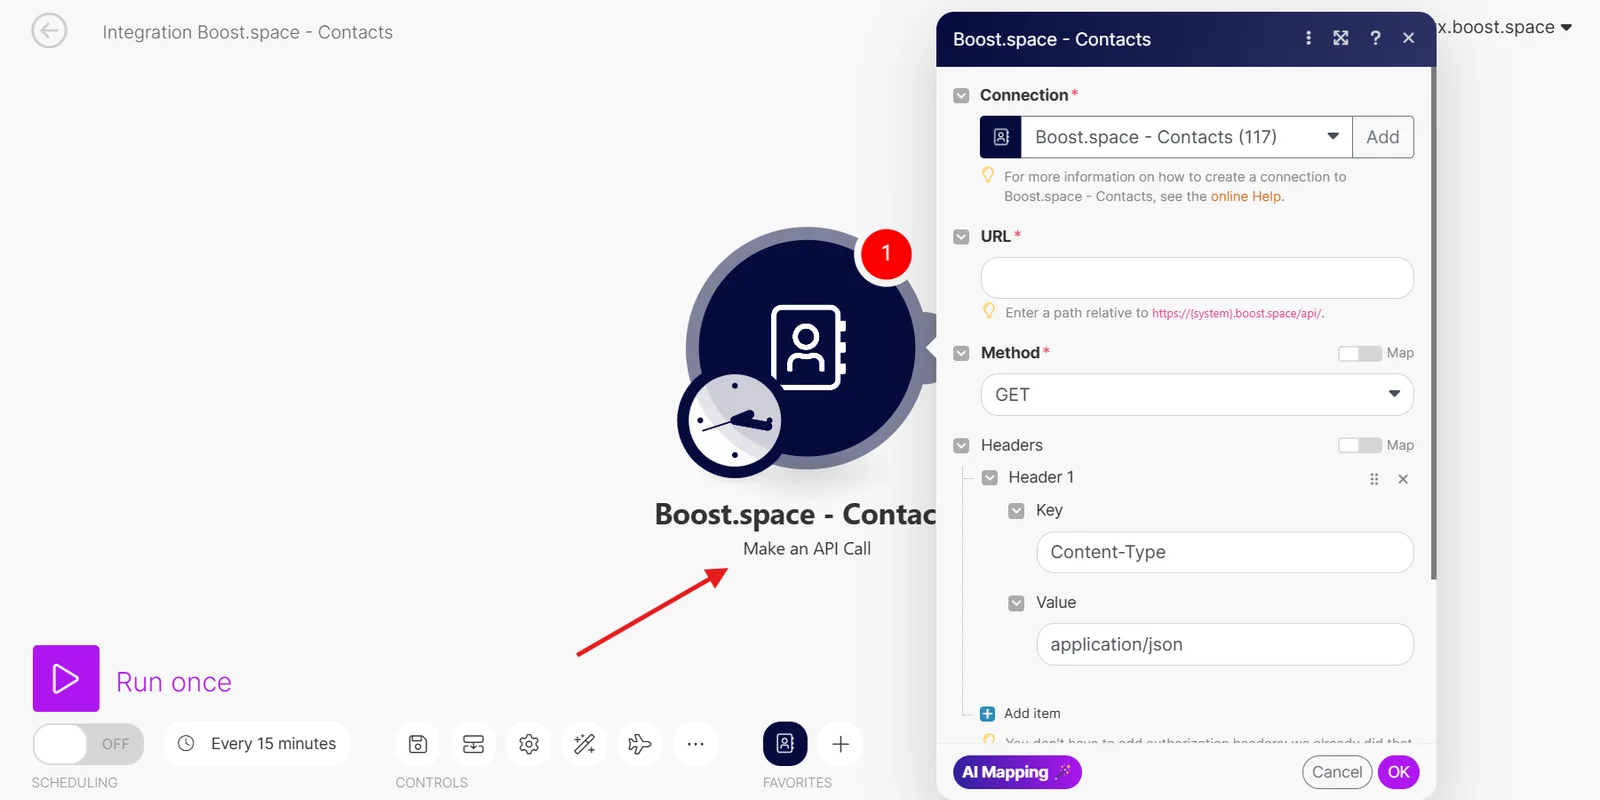Click the AI Mapping button
1600x800 pixels.
[1017, 772]
